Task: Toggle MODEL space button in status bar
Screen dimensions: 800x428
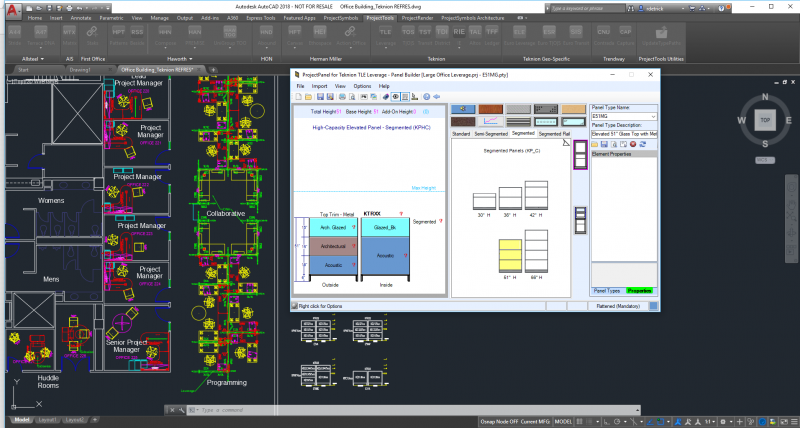Action: (x=563, y=423)
